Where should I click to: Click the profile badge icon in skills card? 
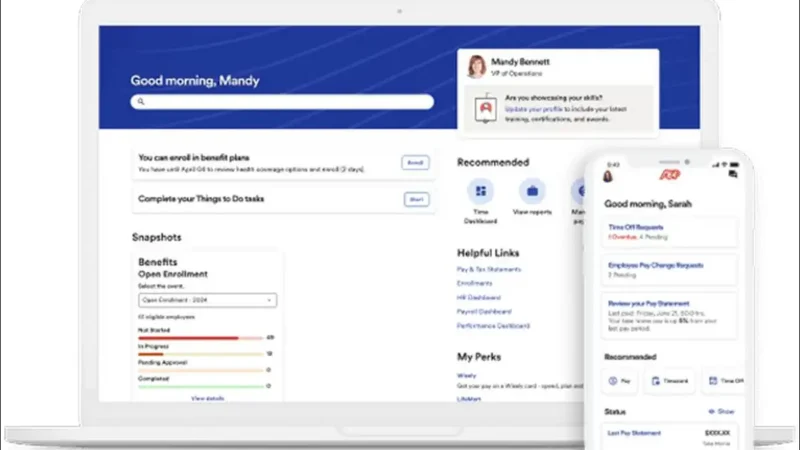[486, 109]
